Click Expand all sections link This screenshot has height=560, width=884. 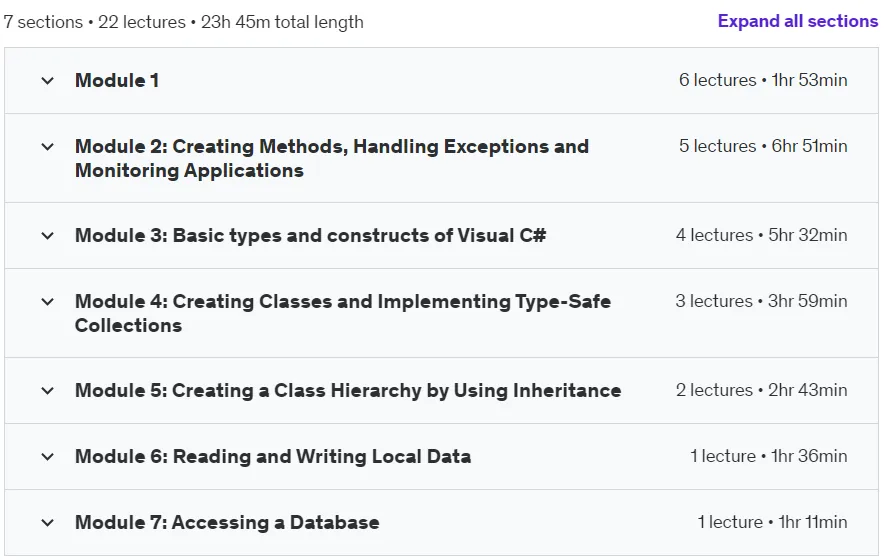(797, 21)
